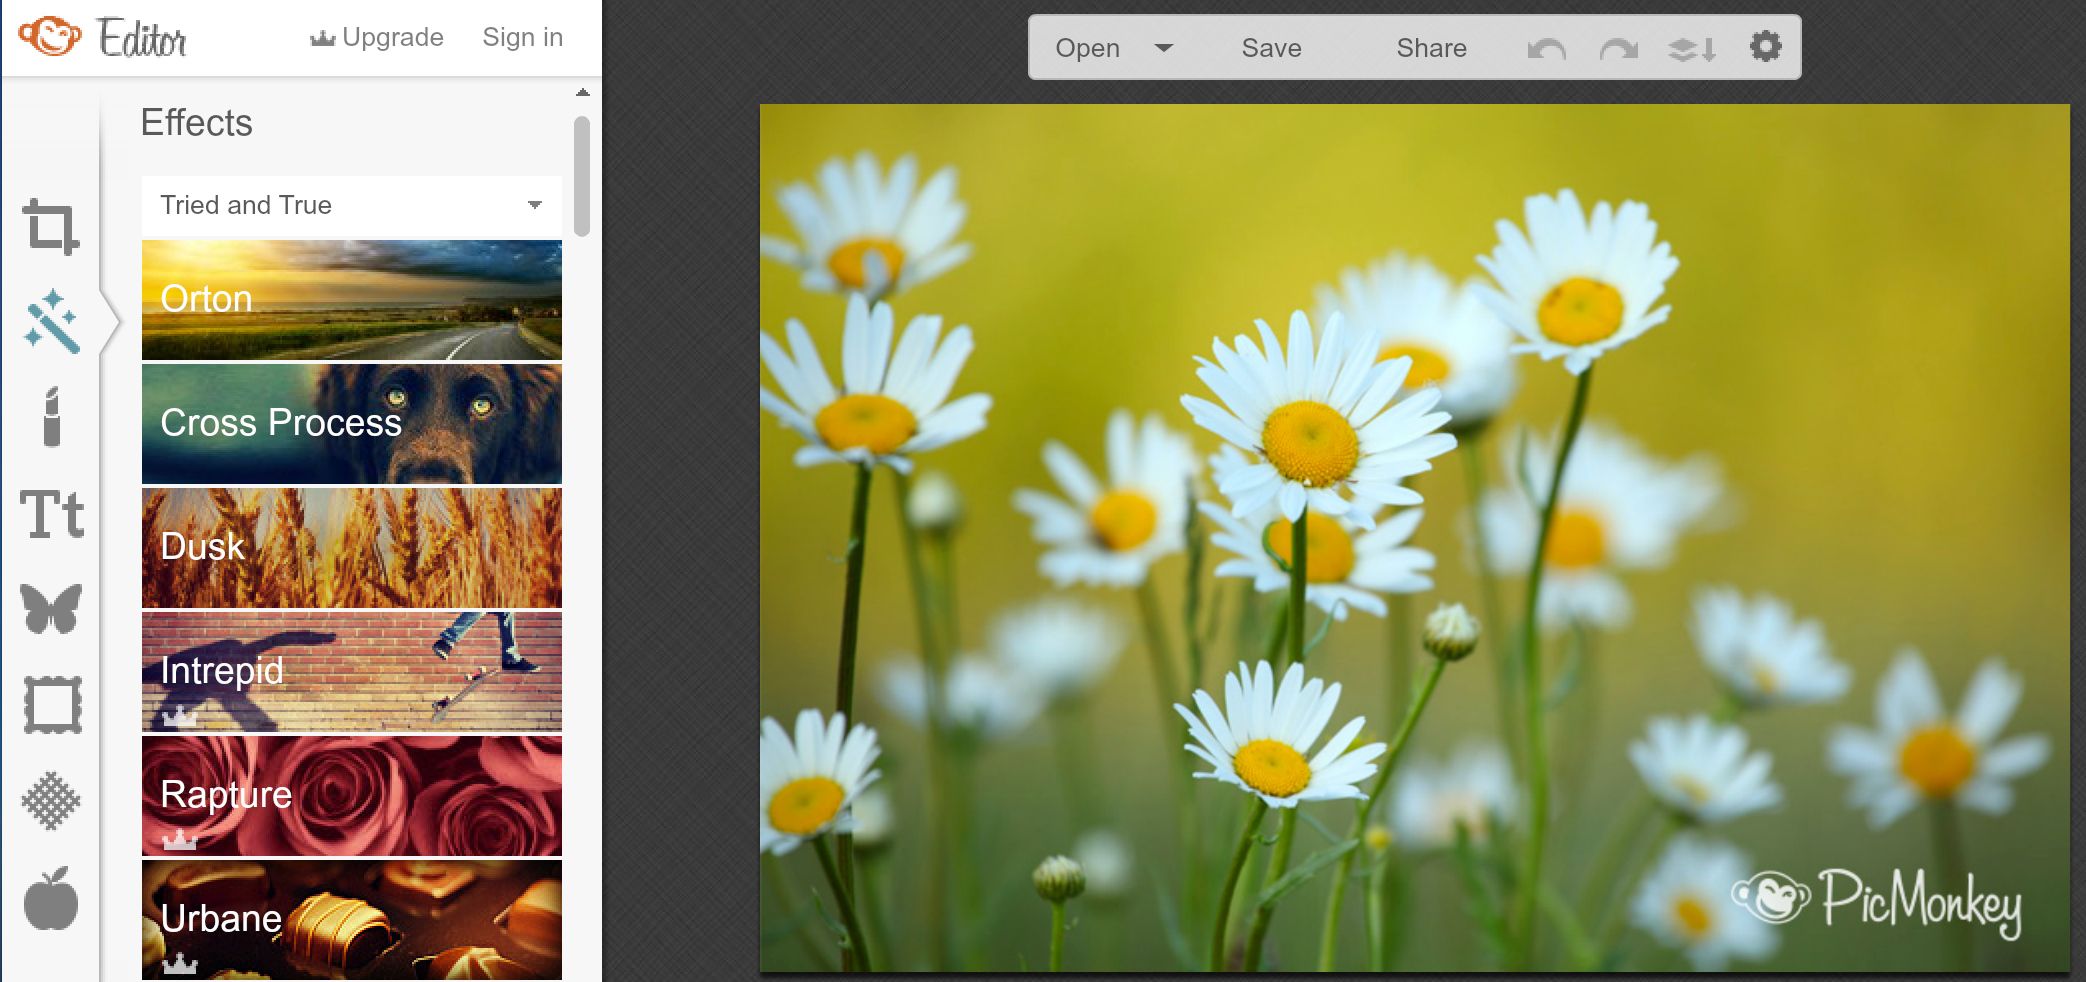Select the Crop basic edits tool

point(51,227)
